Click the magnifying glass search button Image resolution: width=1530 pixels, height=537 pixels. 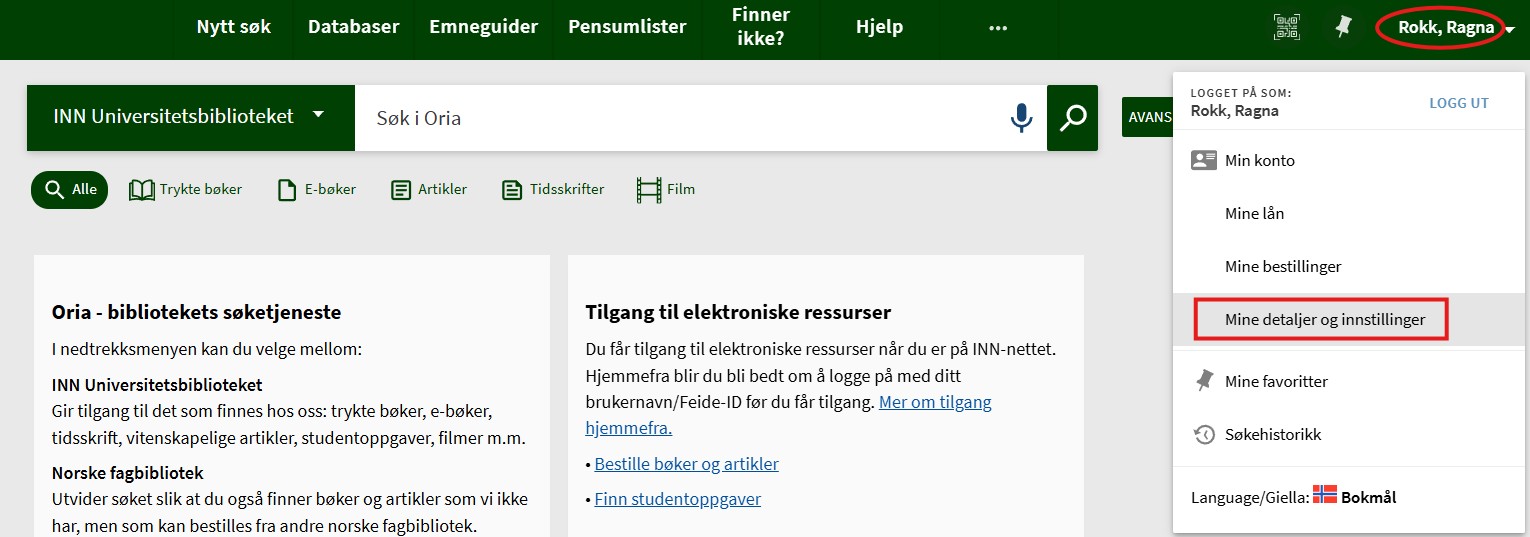(x=1072, y=118)
